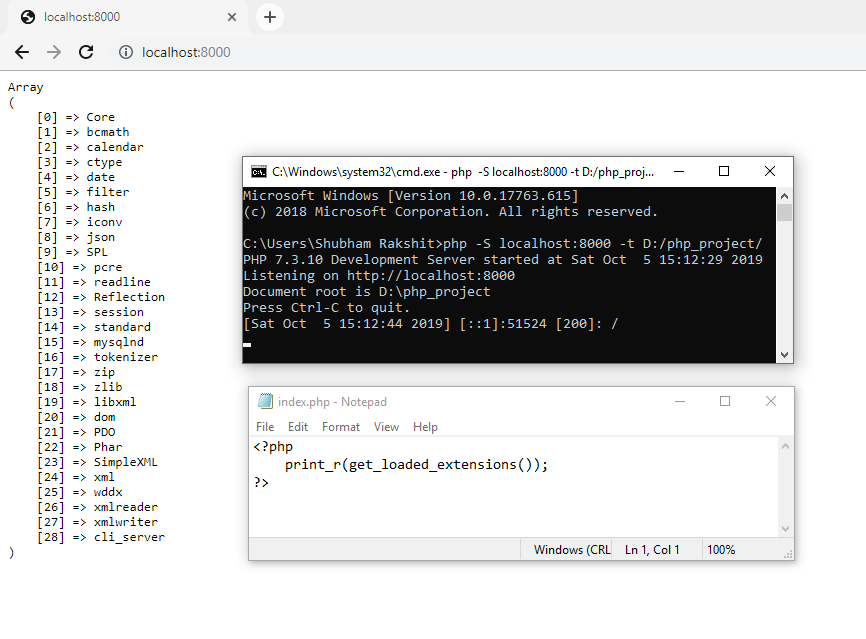Image resolution: width=866 pixels, height=639 pixels.
Task: Click the favicon on the localhost:8000 tab
Action: (x=26, y=16)
